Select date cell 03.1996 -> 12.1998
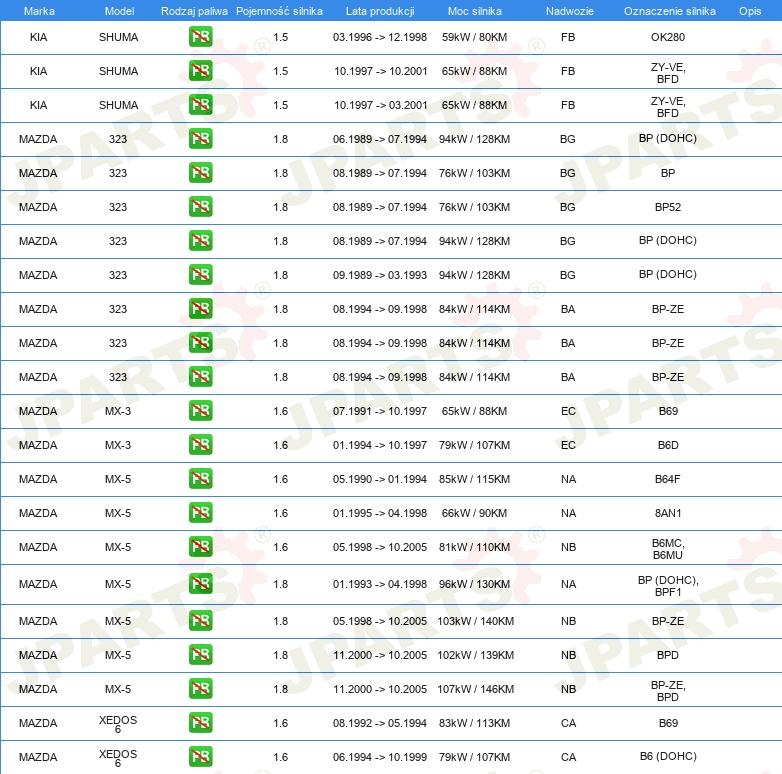782x774 pixels. 380,37
